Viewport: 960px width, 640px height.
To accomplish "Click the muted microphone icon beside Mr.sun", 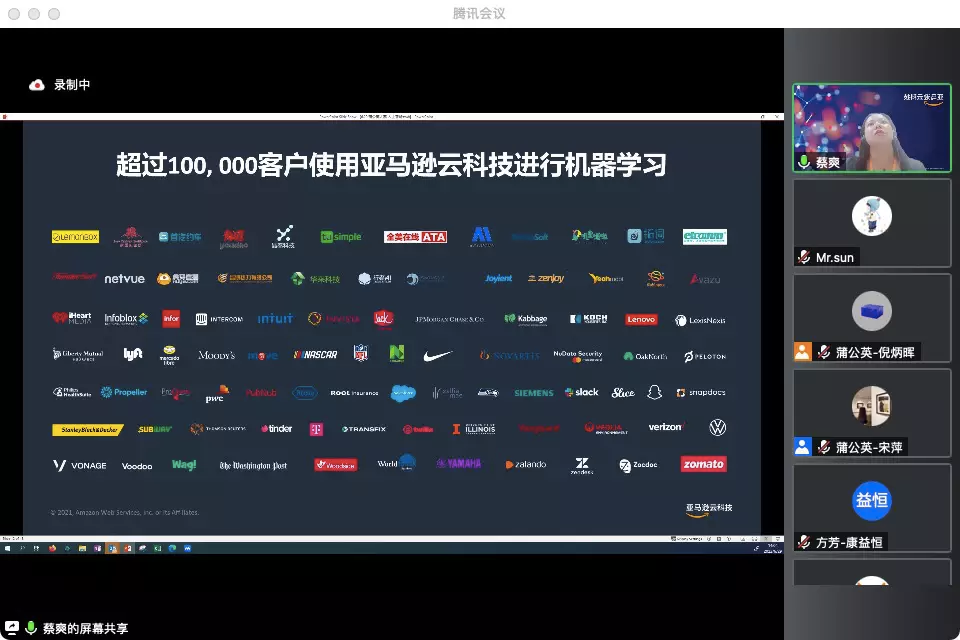I will 804,257.
